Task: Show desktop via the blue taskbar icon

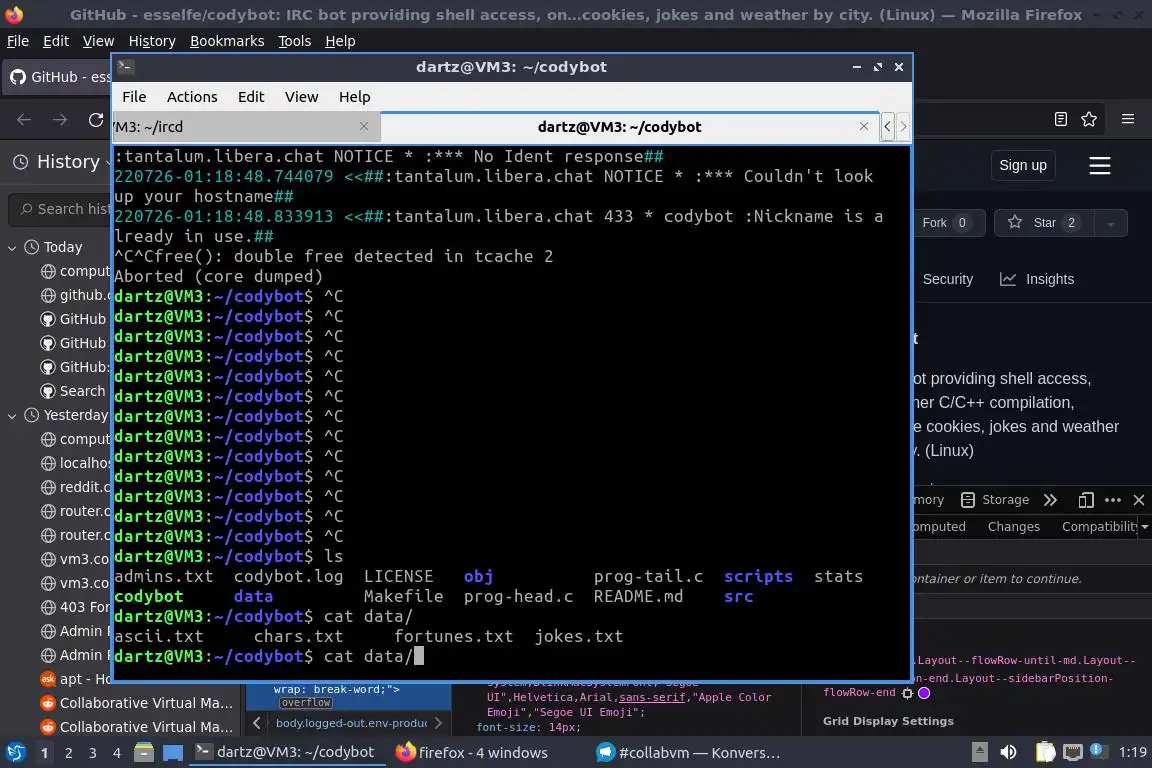Action: (173, 753)
